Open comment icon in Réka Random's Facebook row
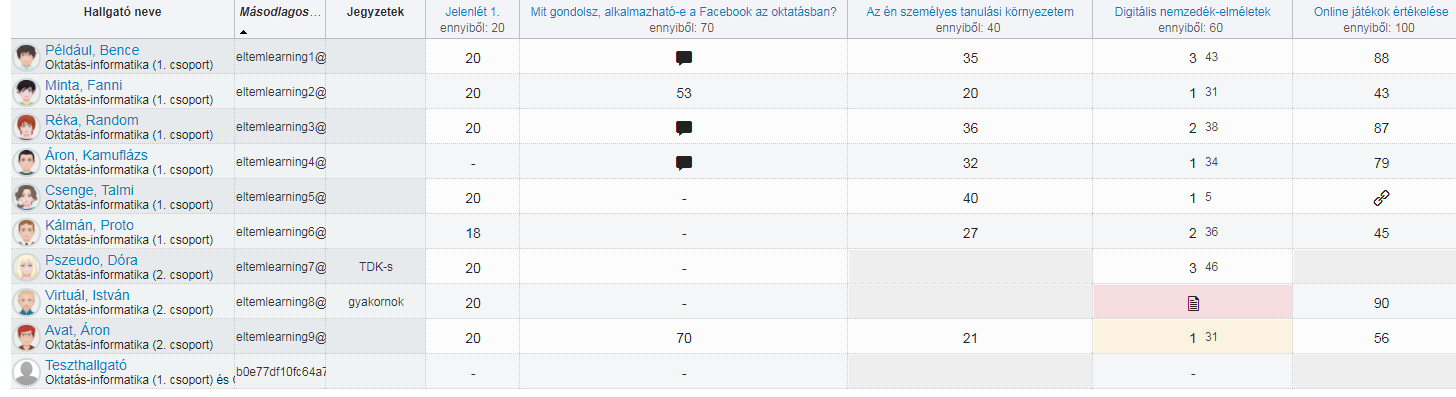 click(x=684, y=128)
